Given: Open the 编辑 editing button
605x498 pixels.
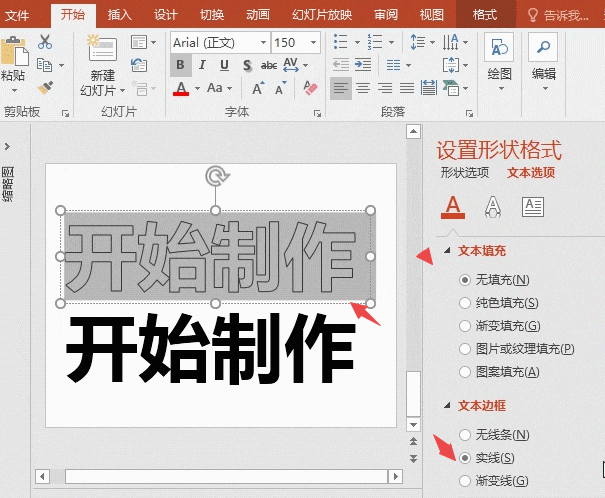Looking at the screenshot, I should (x=544, y=62).
